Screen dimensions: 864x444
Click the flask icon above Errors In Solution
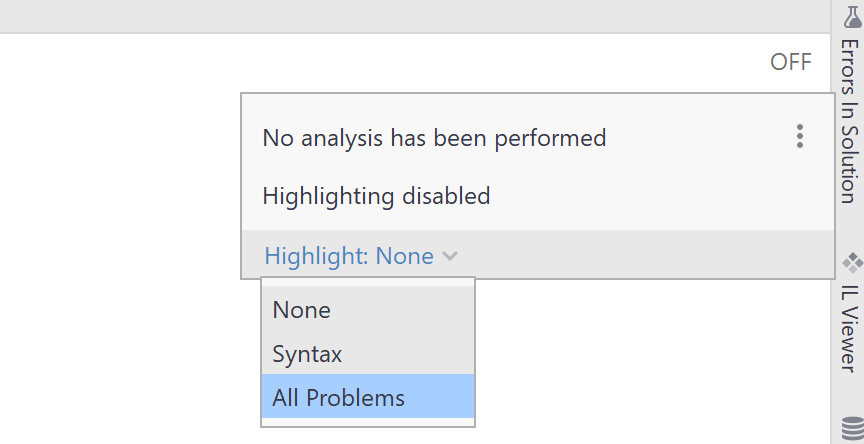coord(852,17)
